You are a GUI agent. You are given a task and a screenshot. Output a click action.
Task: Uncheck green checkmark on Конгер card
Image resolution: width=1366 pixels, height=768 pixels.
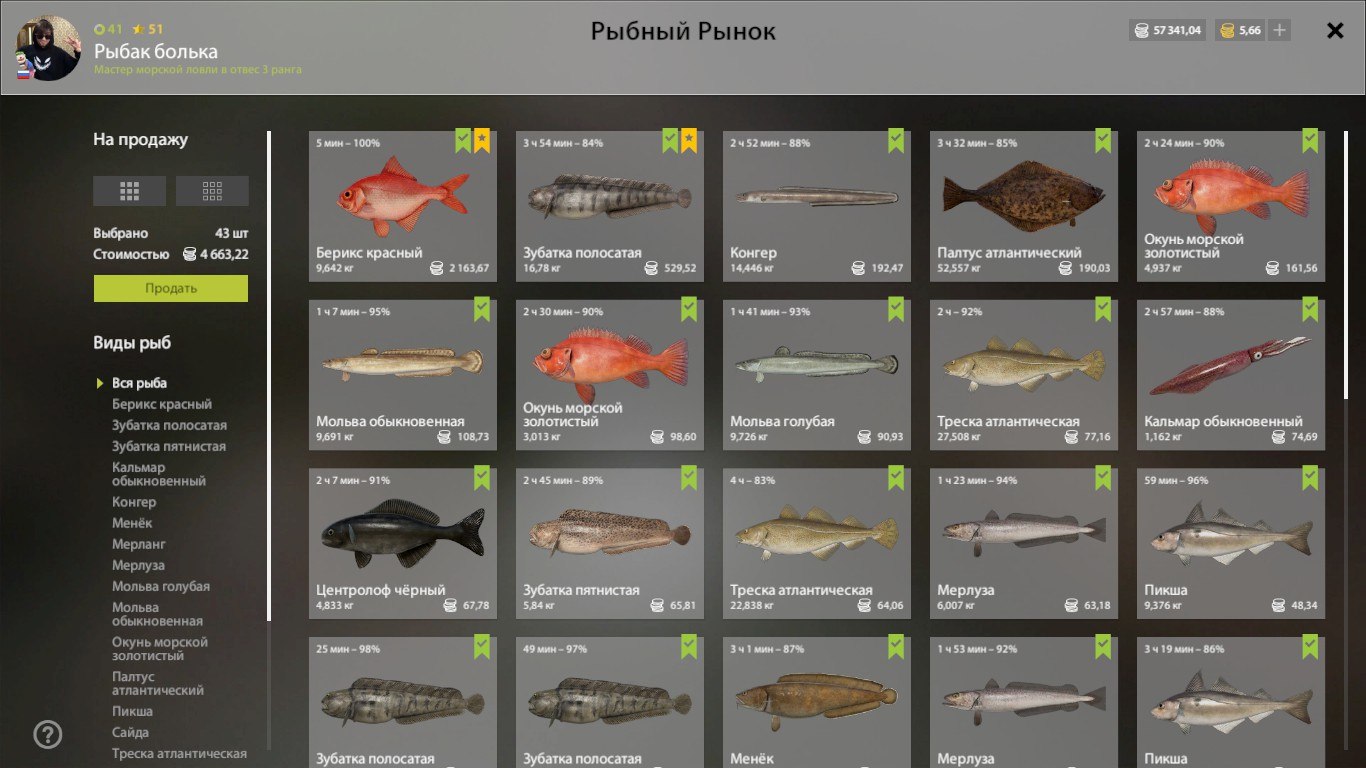click(896, 141)
